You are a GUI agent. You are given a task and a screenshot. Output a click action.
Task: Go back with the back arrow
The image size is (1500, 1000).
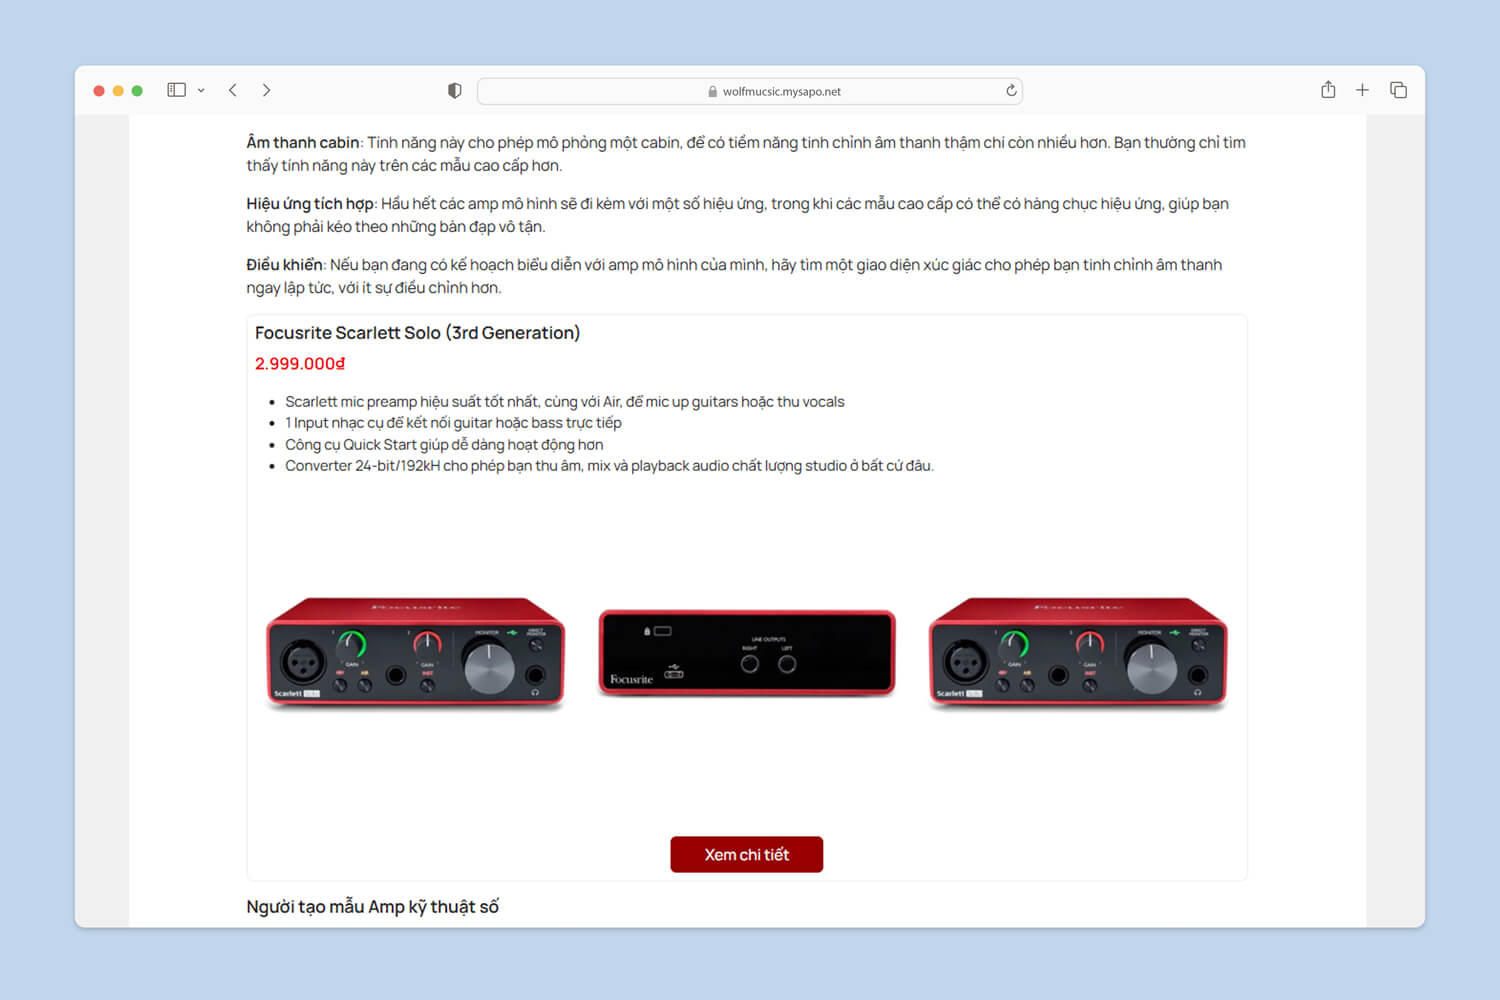(233, 90)
